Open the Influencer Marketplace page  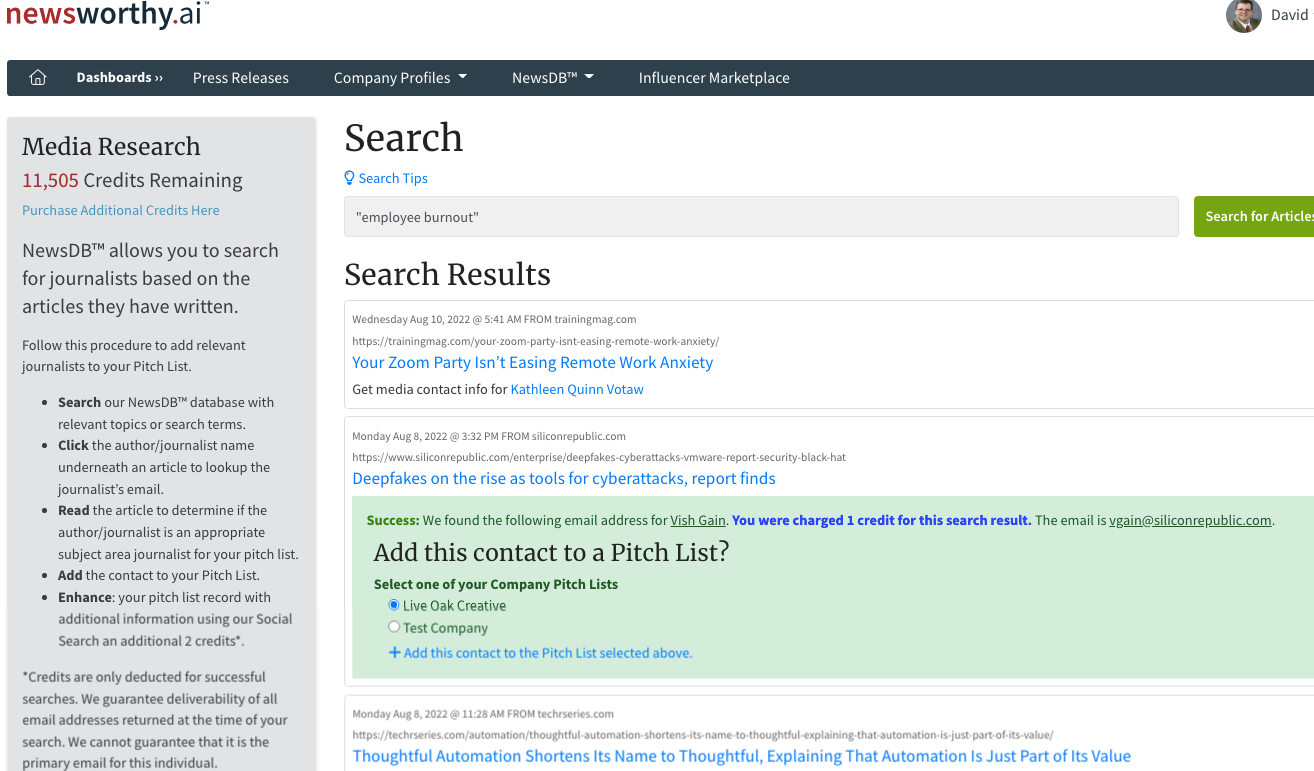(x=714, y=78)
